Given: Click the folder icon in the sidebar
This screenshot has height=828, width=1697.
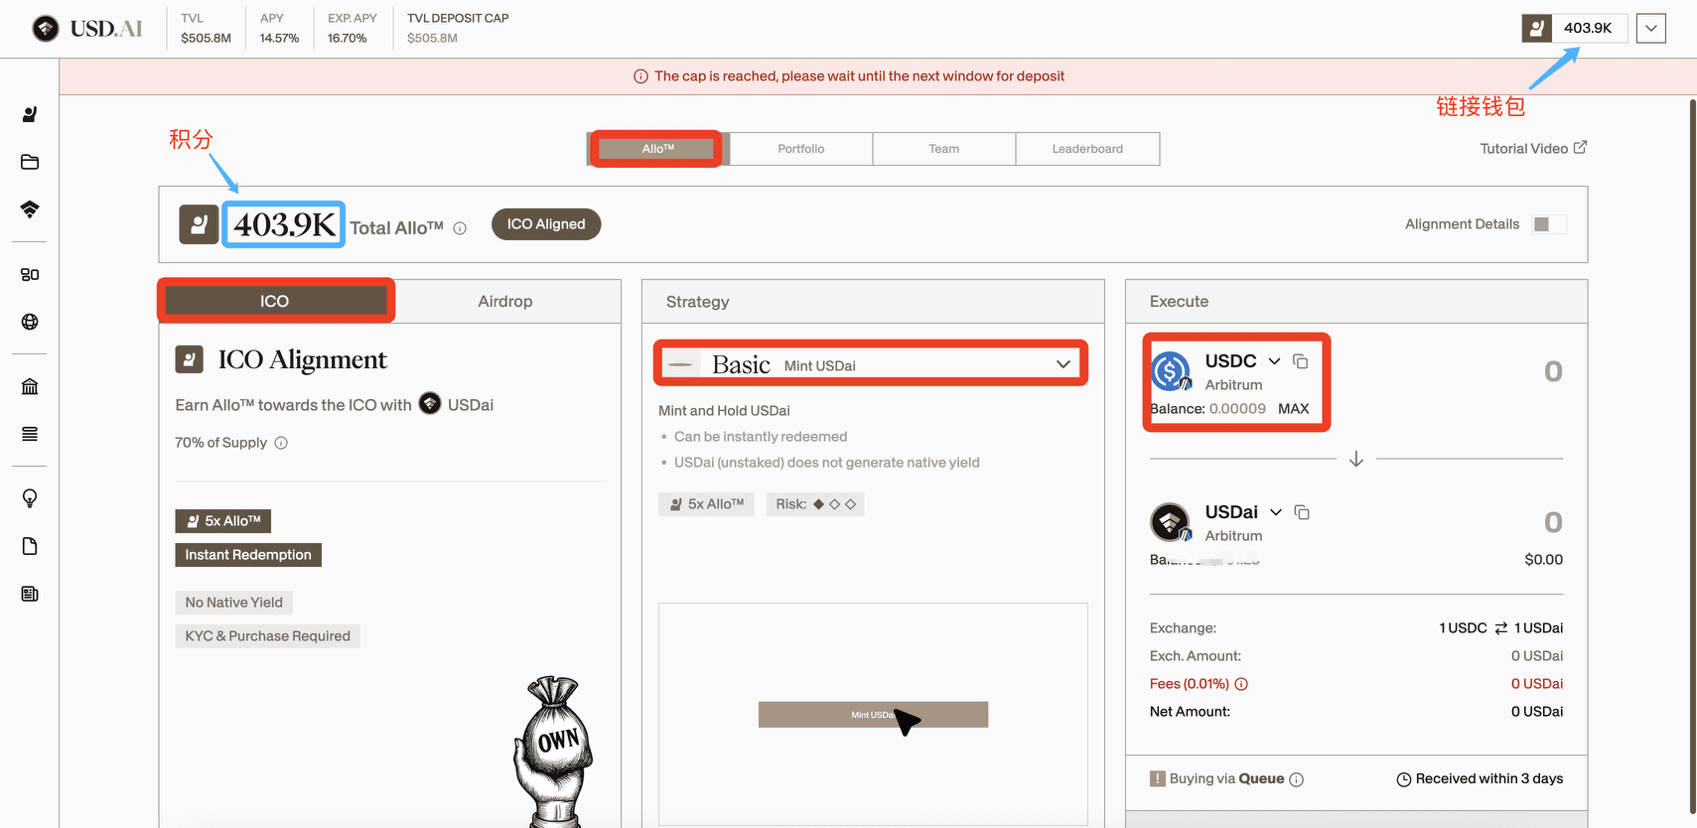Looking at the screenshot, I should 30,162.
